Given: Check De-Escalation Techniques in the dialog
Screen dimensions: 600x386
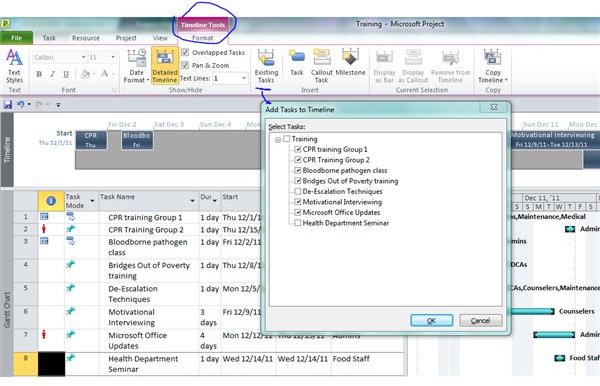Looking at the screenshot, I should 298,191.
